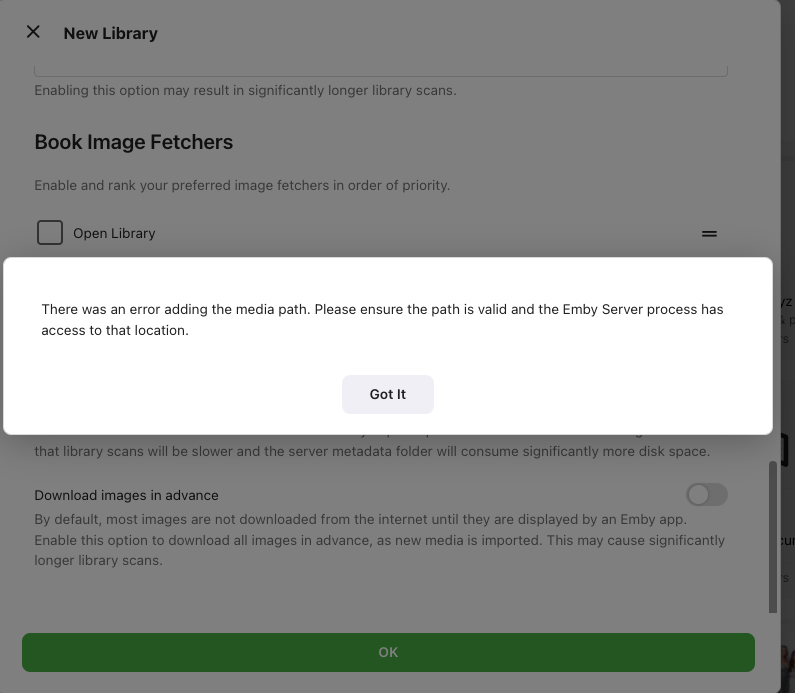Enable the Open Library image fetcher checkbox
795x693 pixels.
pyautogui.click(x=50, y=233)
